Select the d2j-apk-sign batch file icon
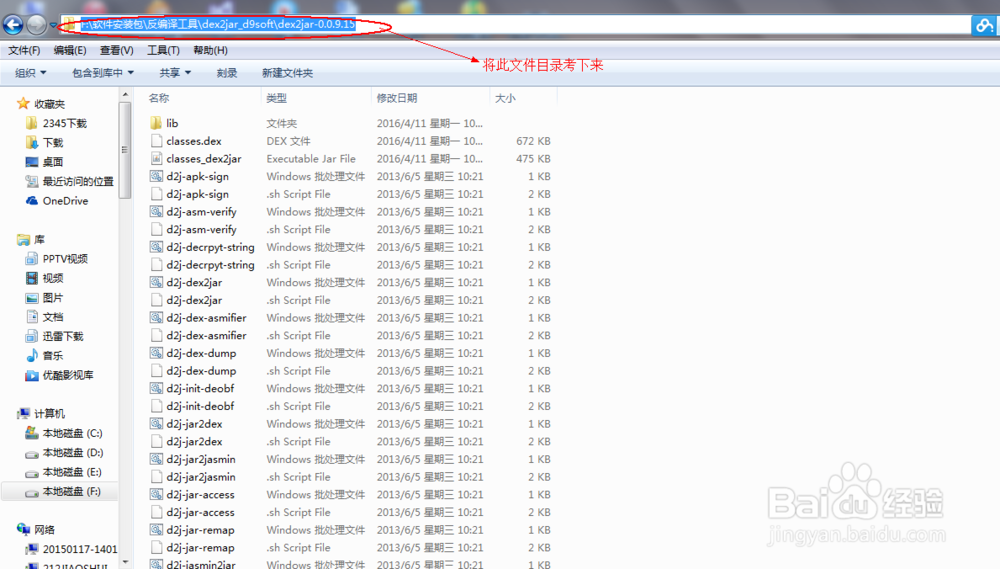The width and height of the screenshot is (1000, 569). [x=156, y=177]
